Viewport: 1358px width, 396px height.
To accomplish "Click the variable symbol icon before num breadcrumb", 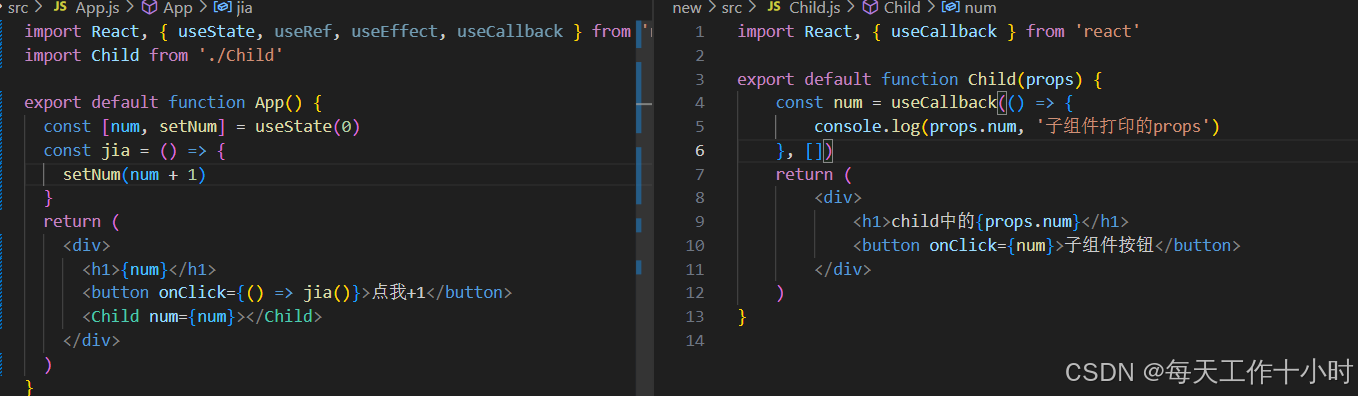I will tap(950, 8).
